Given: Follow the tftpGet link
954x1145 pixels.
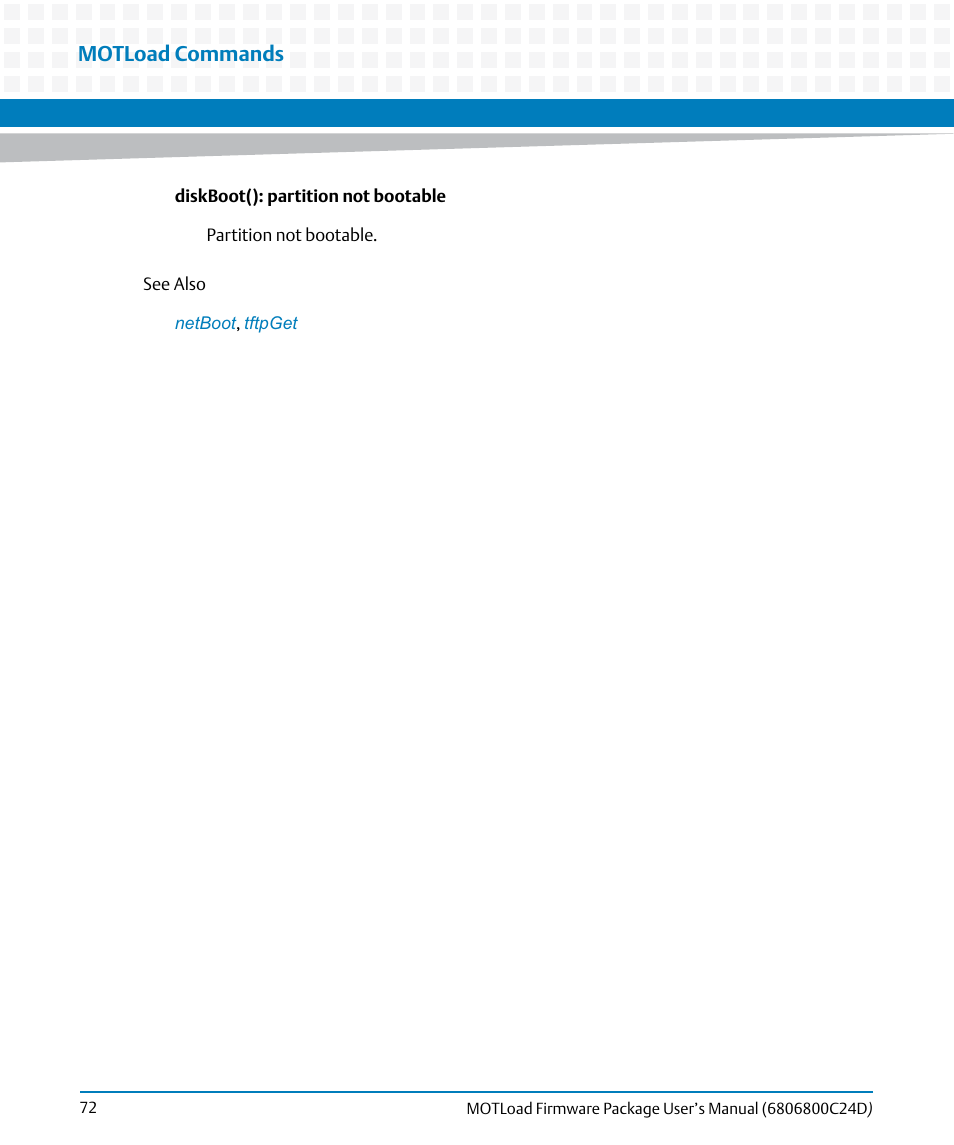Looking at the screenshot, I should pos(270,323).
